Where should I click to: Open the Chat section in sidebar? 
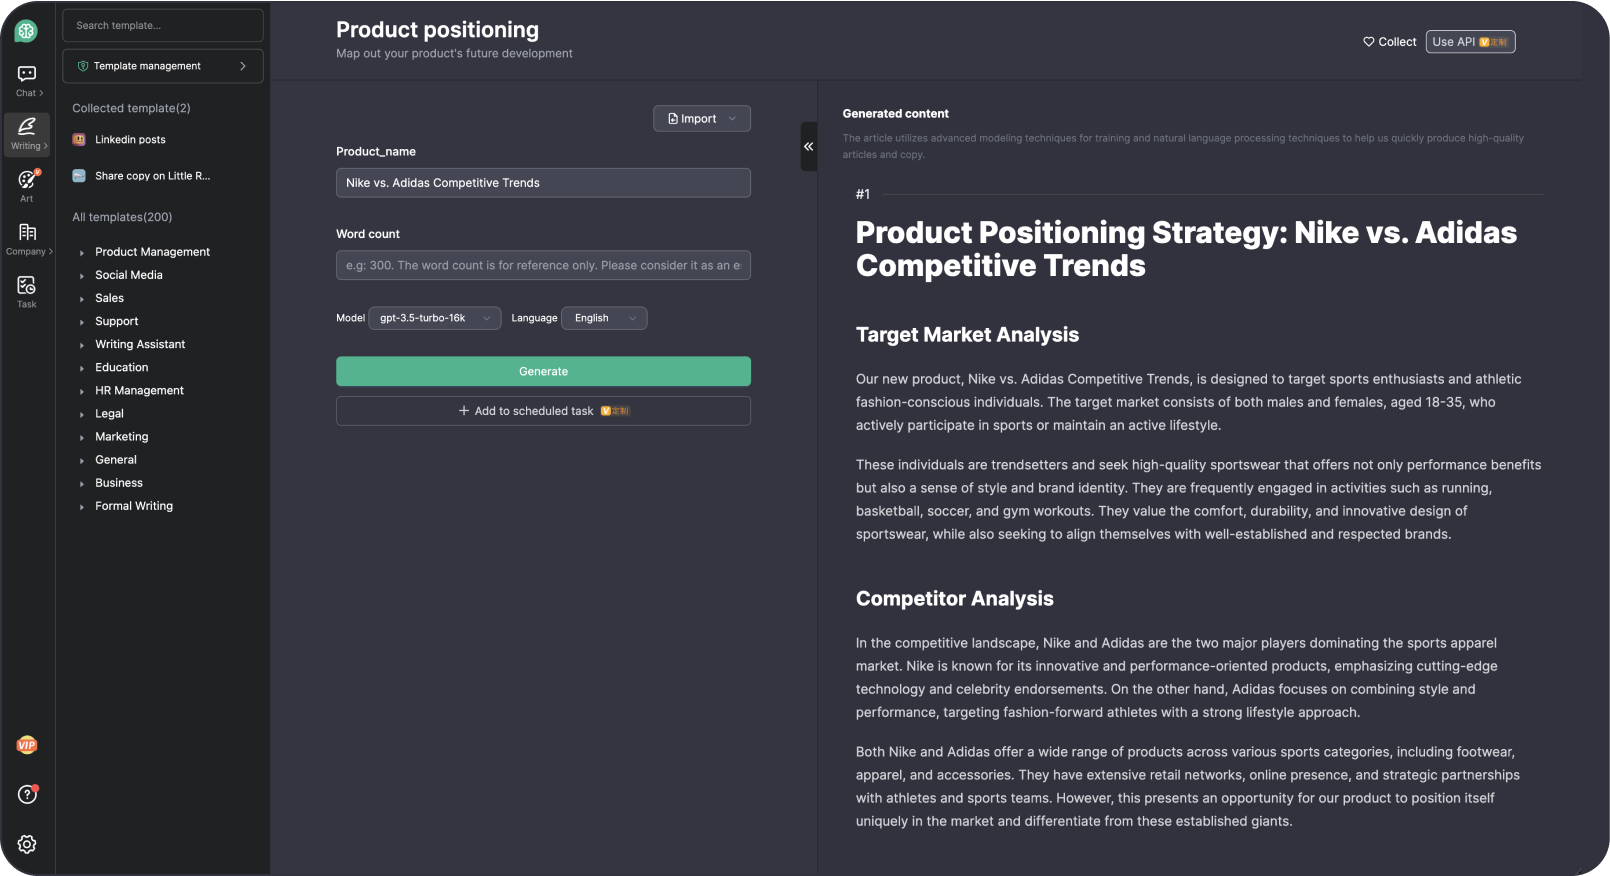(x=27, y=81)
